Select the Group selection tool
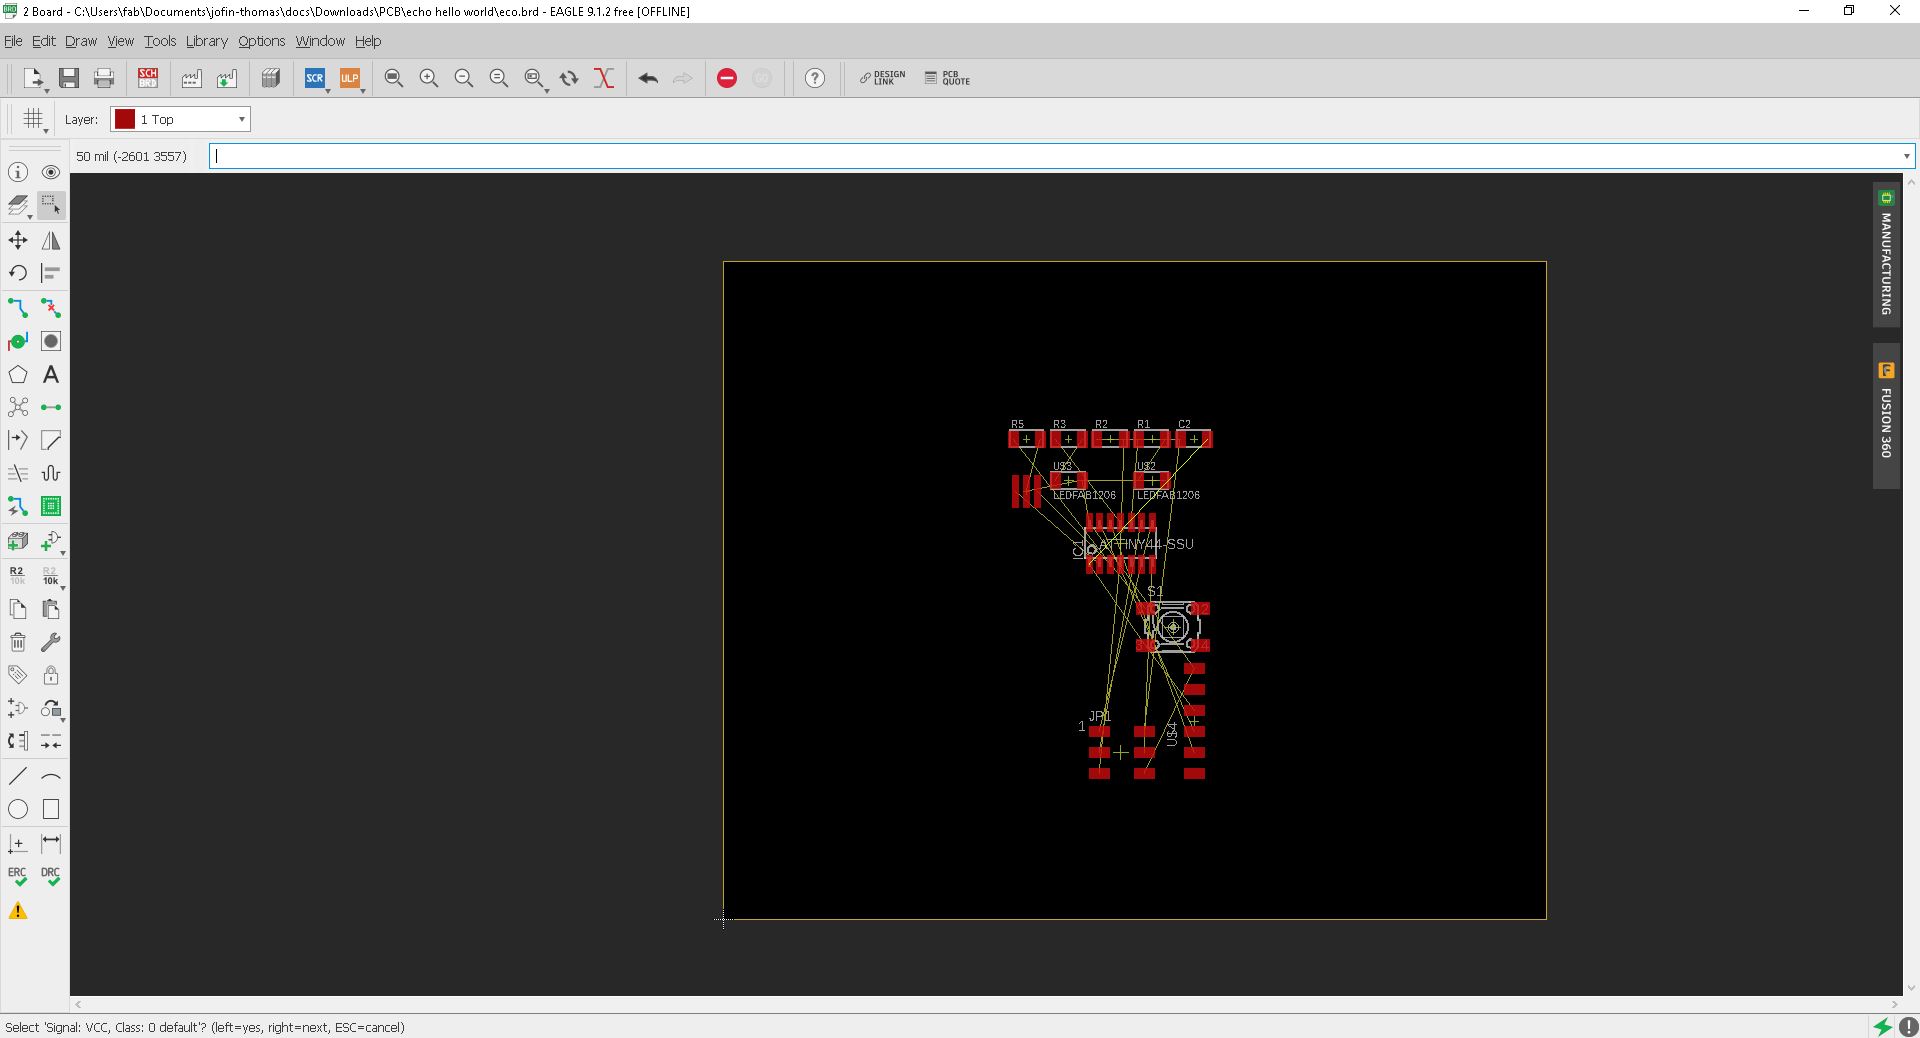1920x1038 pixels. point(51,205)
